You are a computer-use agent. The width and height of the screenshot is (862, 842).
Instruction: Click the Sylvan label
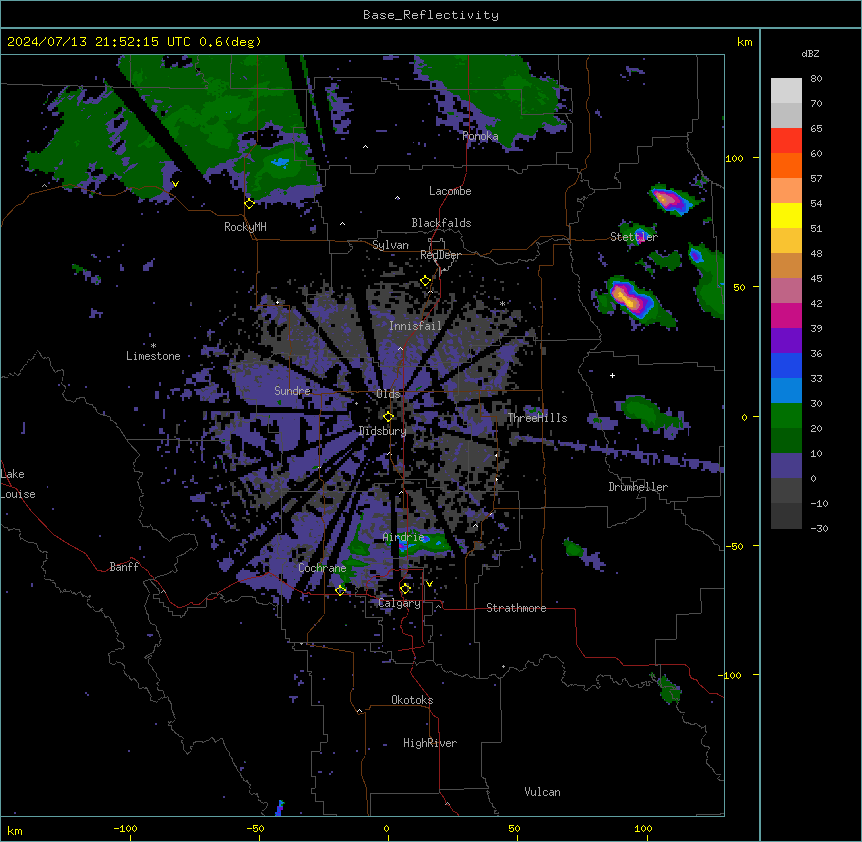coord(390,245)
